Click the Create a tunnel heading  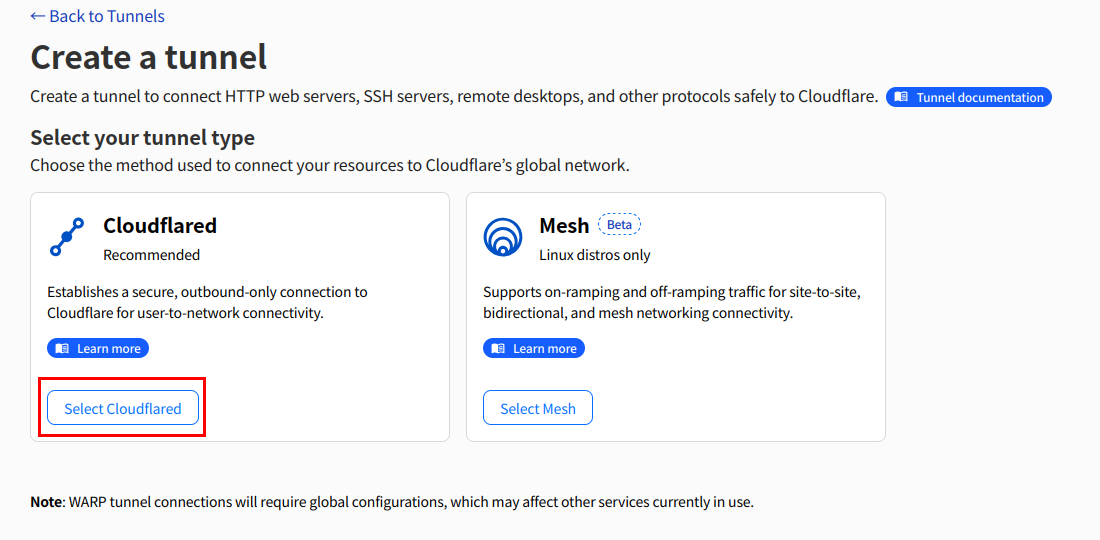point(149,57)
